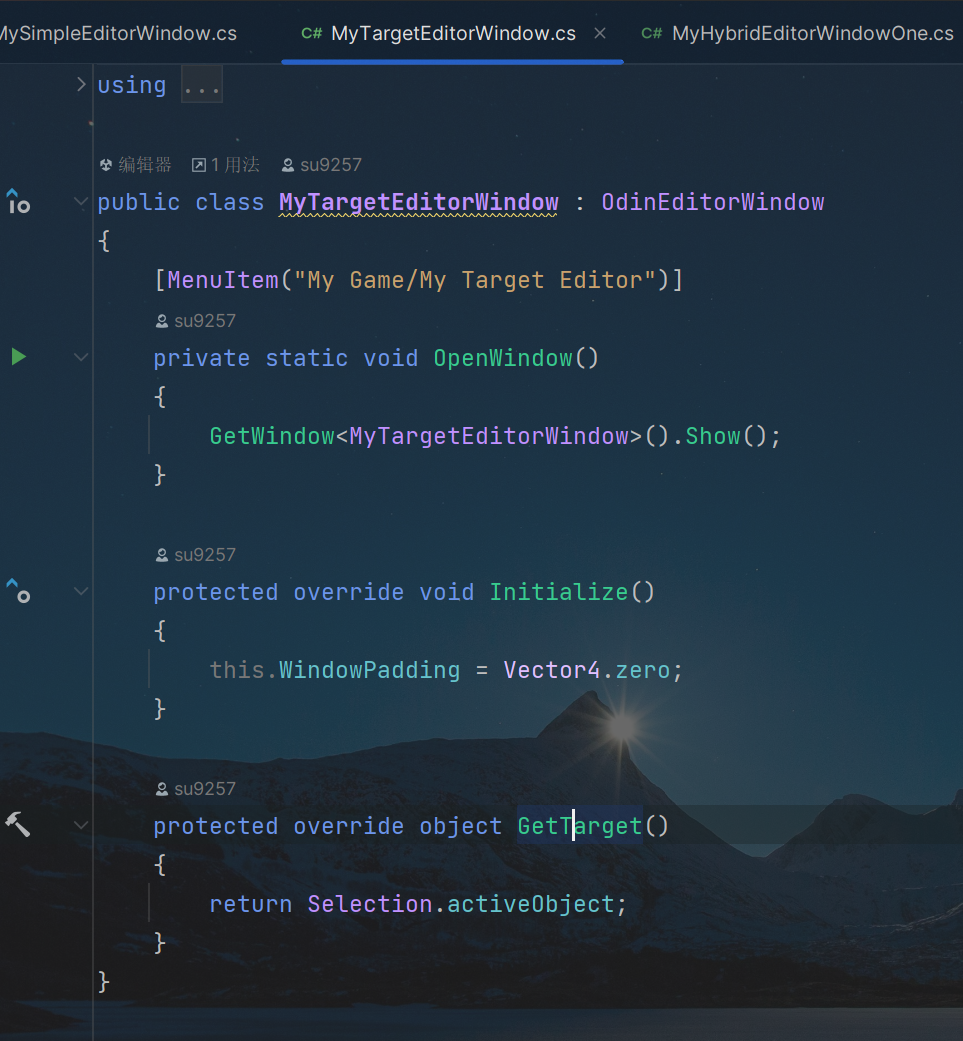Click the C# file icon on MyTargetEditorWindow tab
This screenshot has width=963, height=1041.
click(311, 33)
